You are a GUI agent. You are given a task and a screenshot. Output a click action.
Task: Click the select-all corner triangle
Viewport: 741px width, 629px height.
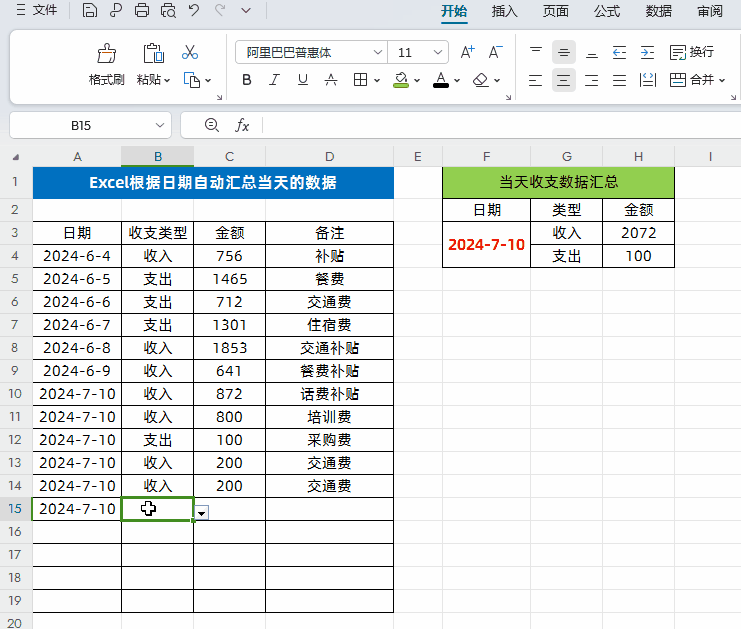click(x=16, y=157)
